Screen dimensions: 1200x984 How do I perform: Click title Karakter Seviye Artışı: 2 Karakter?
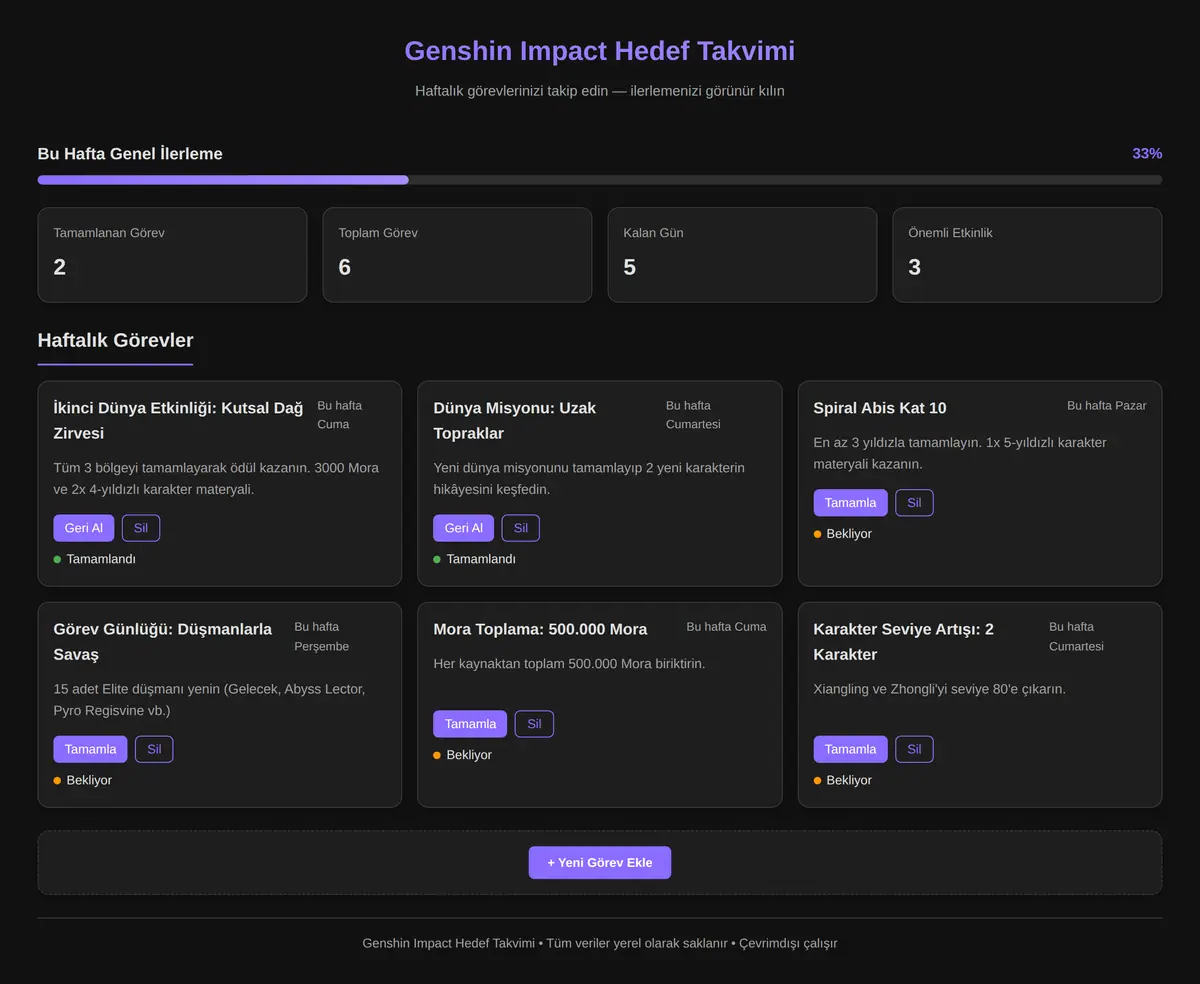click(904, 641)
